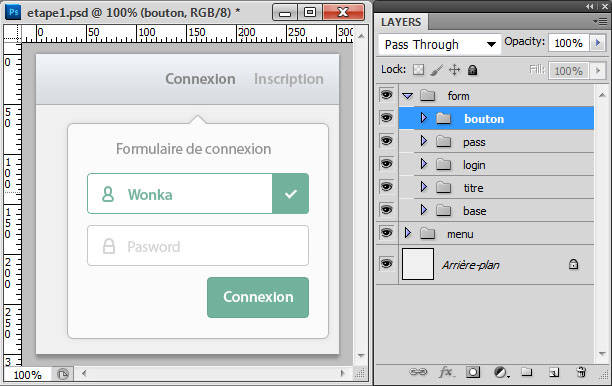Click the Photoshop Ps document icon
Screen dimensions: 612x386
[13, 12]
